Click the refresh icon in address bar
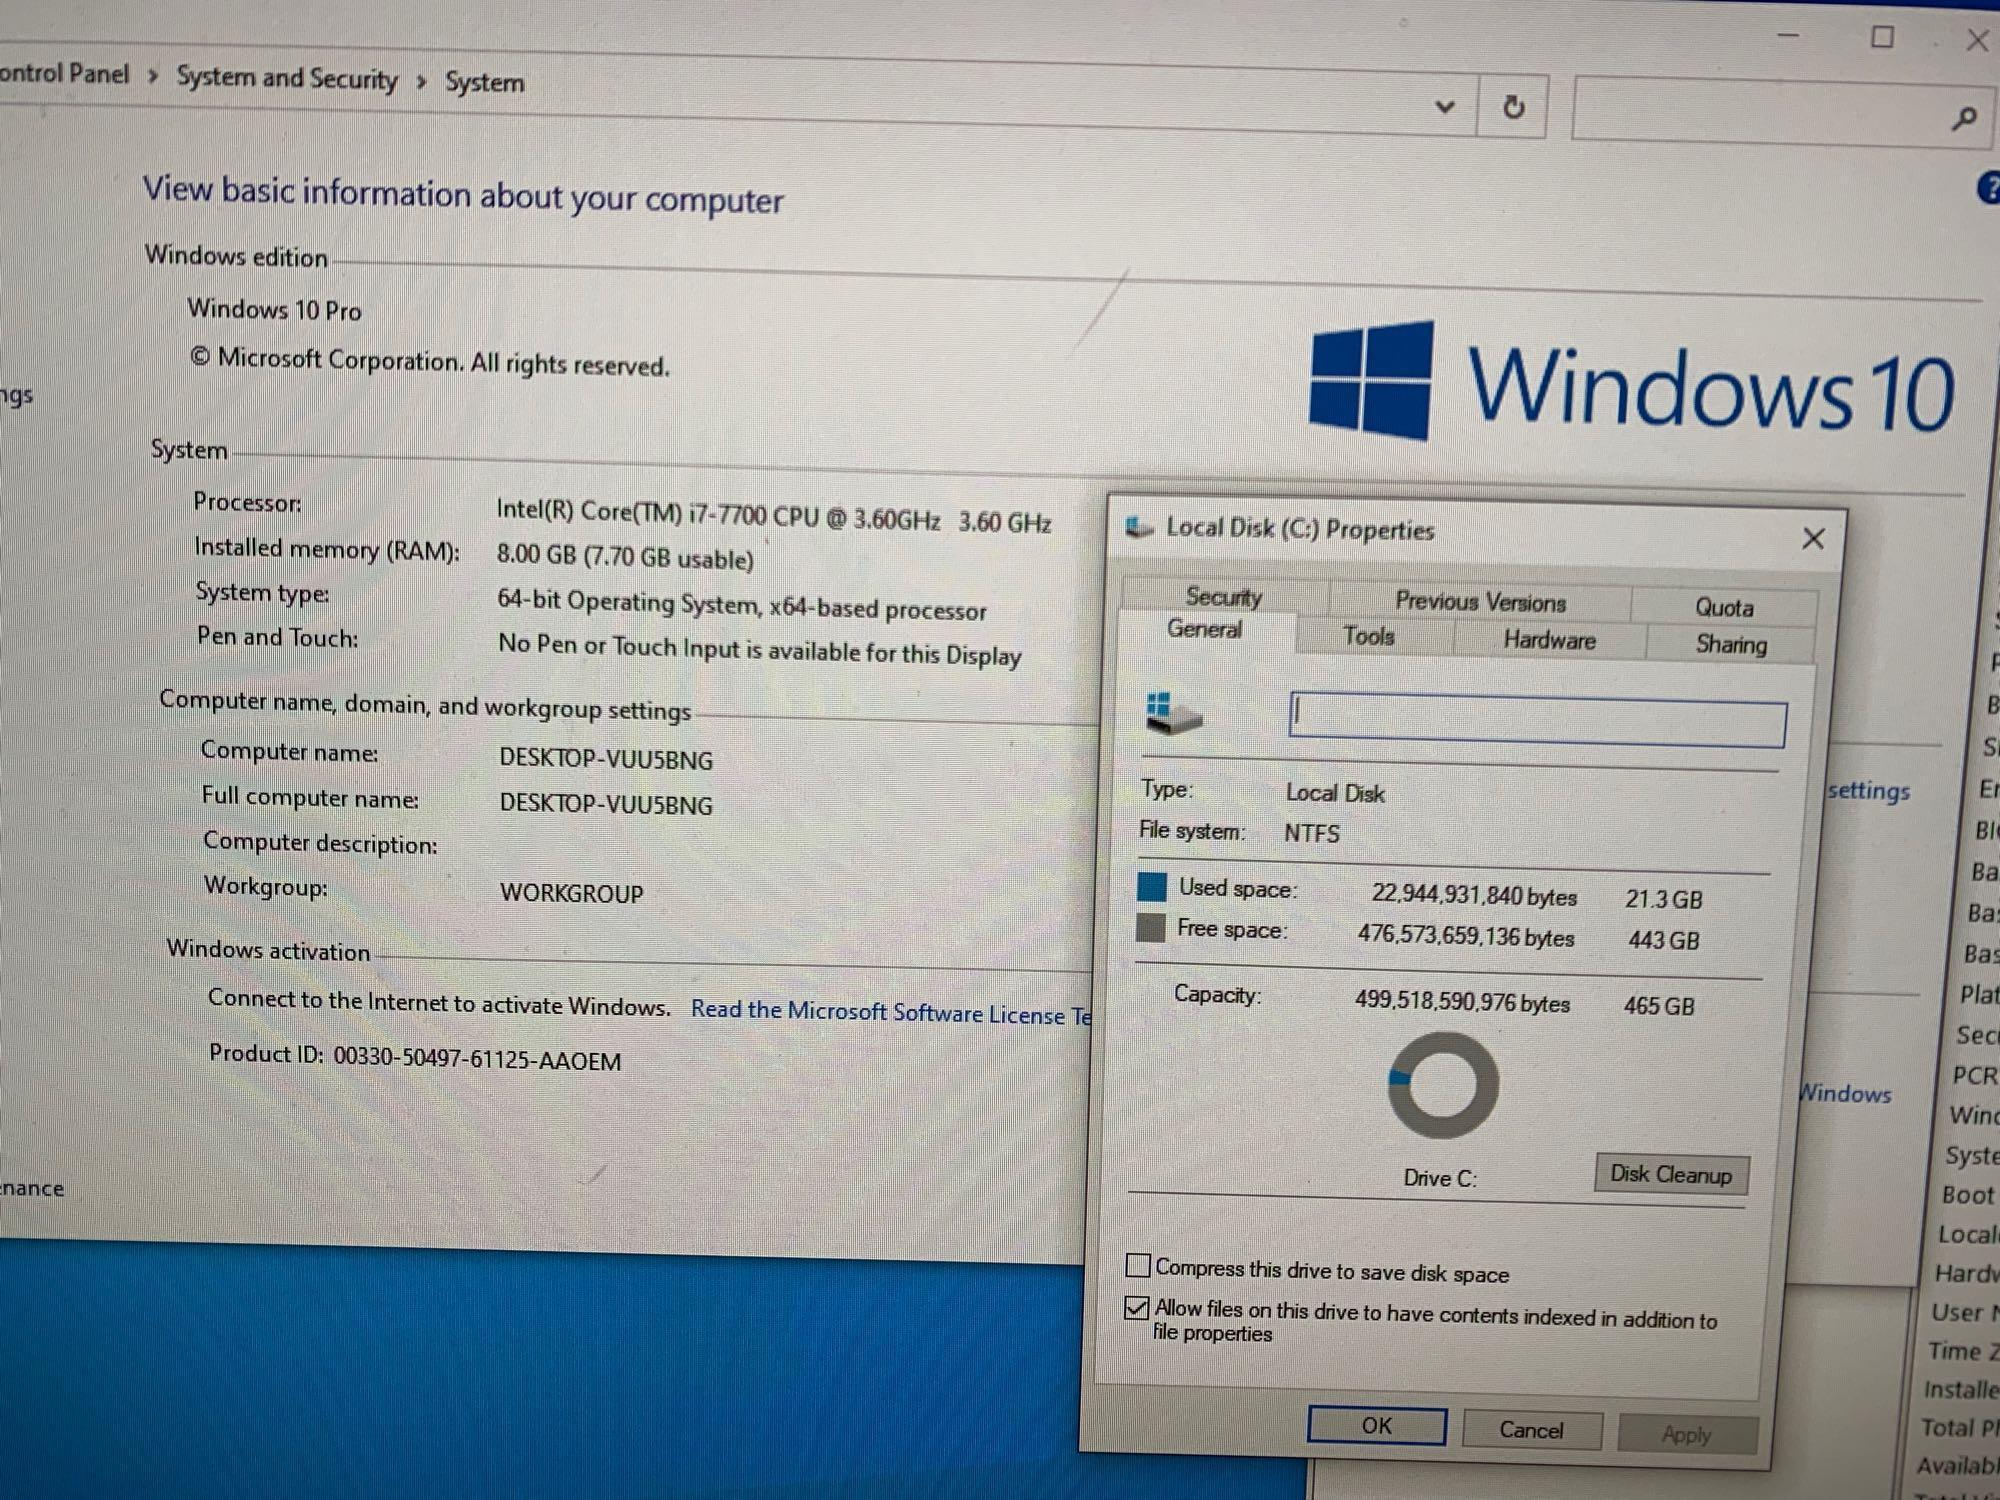Screen dimensions: 2000x1500 [x=1513, y=106]
